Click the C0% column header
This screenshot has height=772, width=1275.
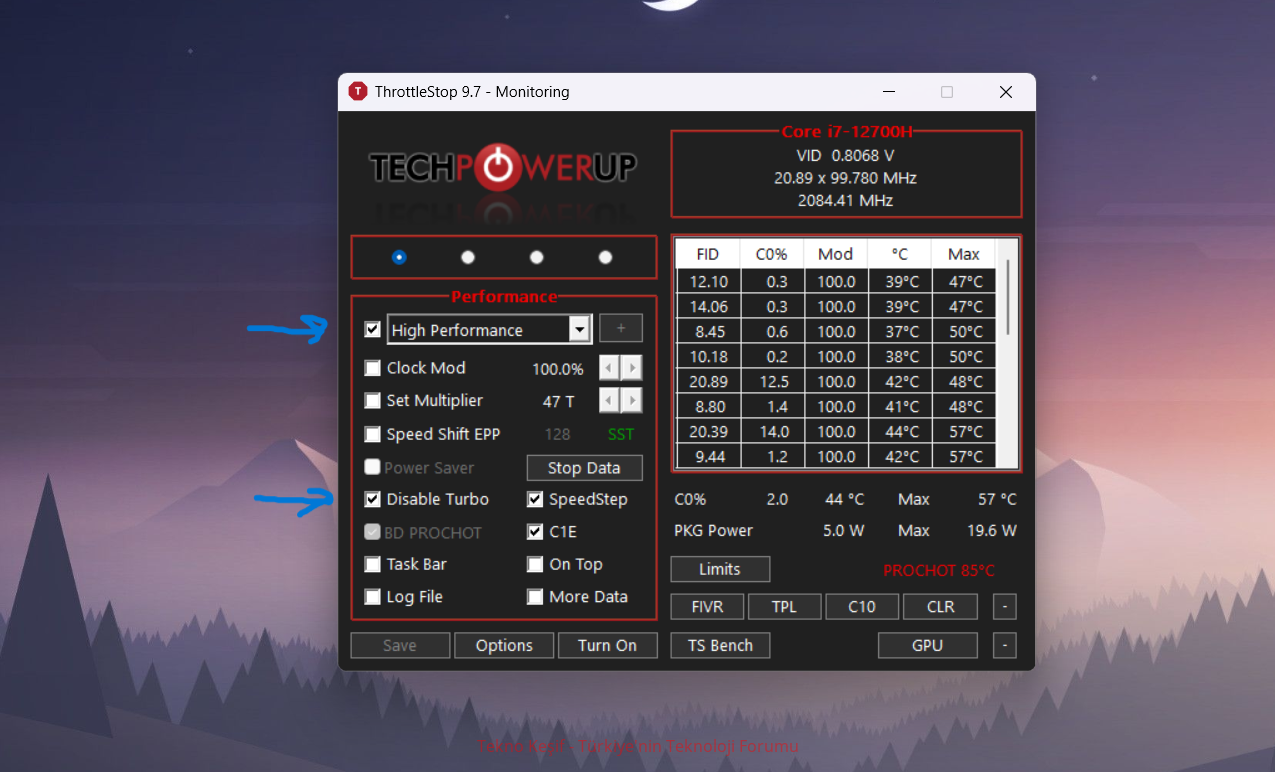(x=771, y=254)
